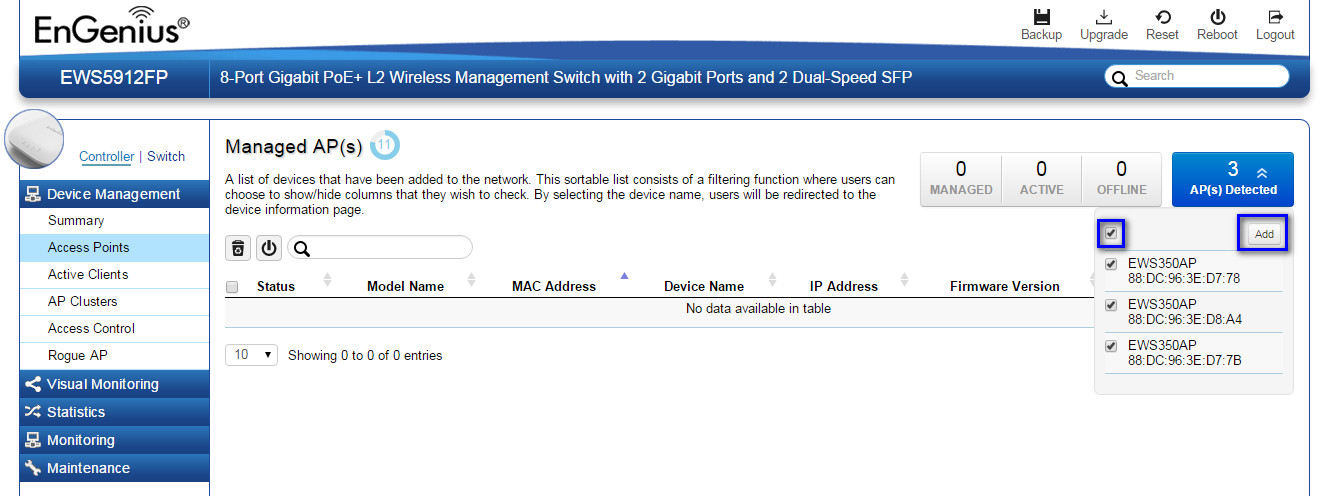The image size is (1320, 496).
Task: Click the Reboot power icon in header
Action: point(1217,18)
